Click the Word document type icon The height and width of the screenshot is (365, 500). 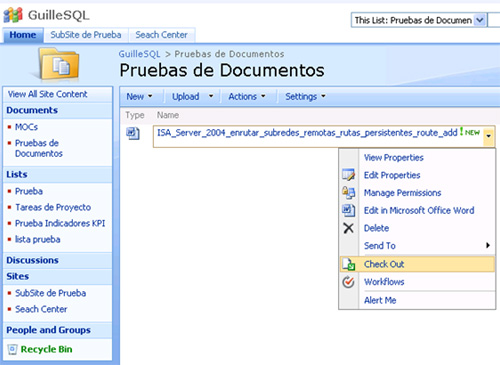(x=133, y=133)
